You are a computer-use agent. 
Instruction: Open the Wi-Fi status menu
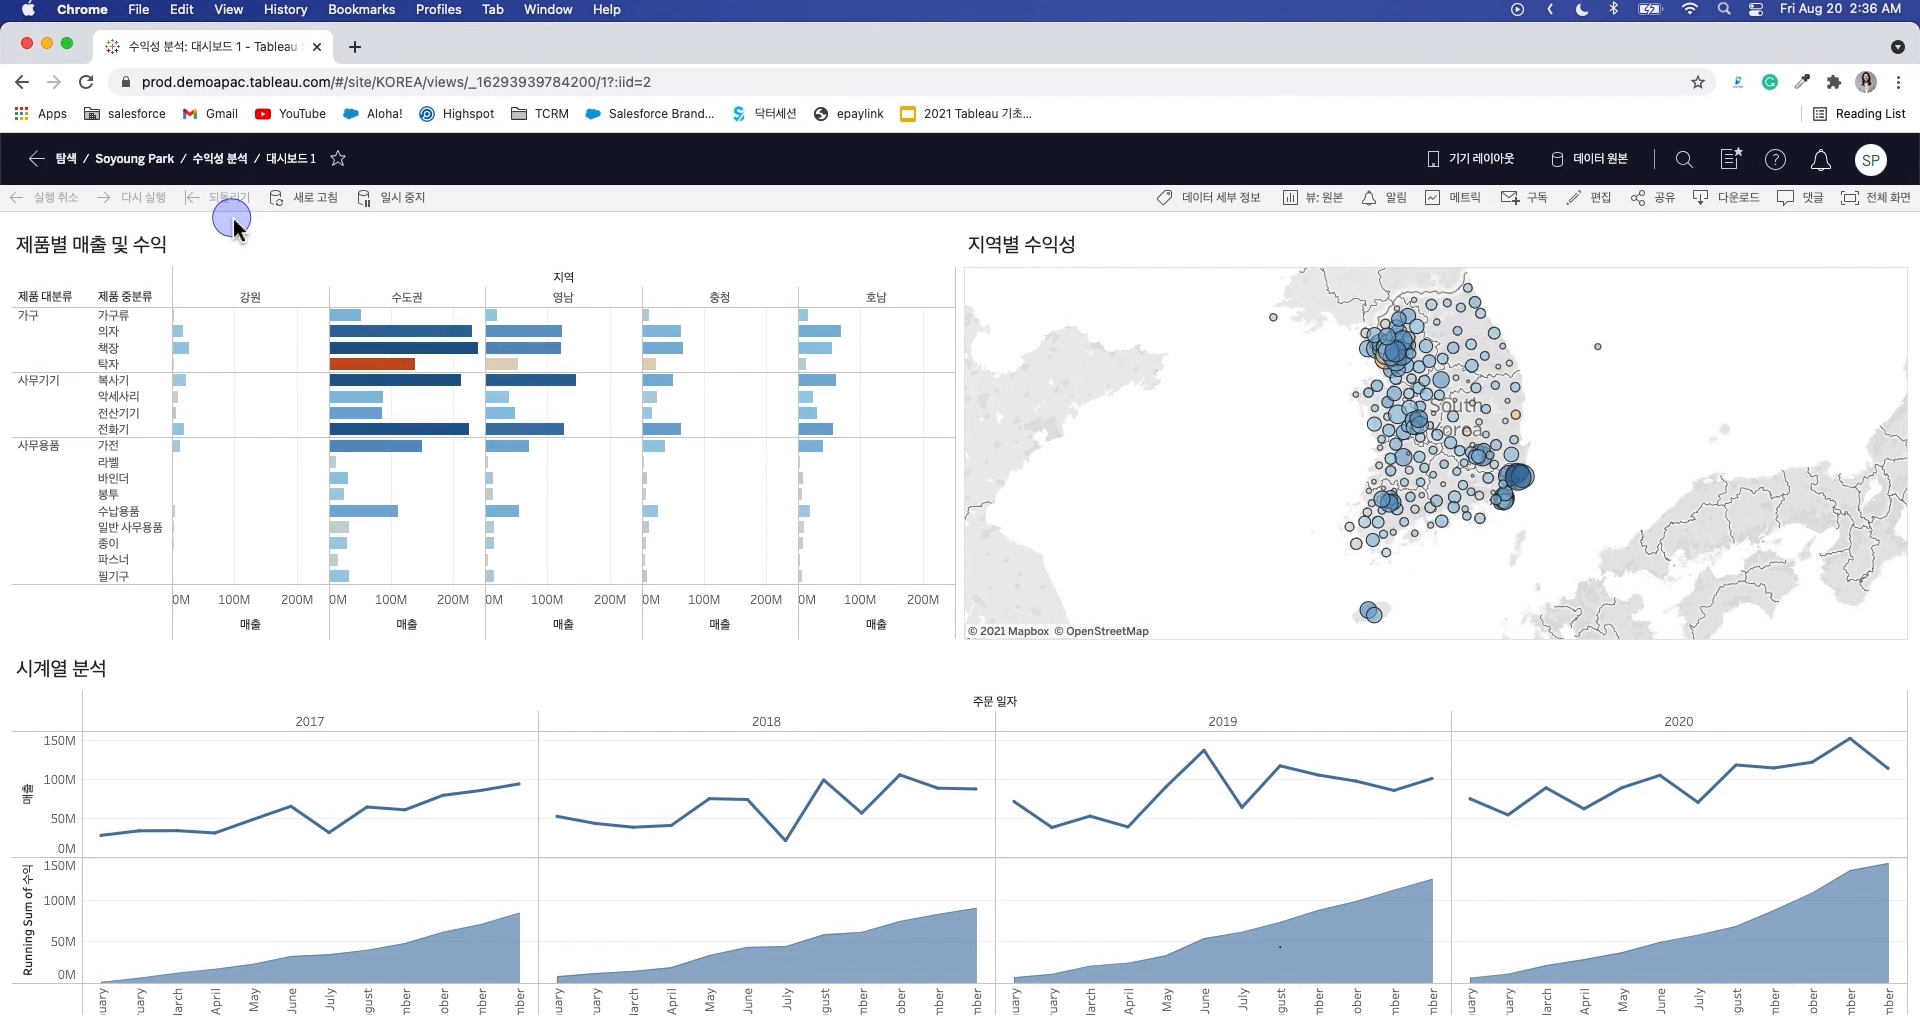(x=1690, y=9)
